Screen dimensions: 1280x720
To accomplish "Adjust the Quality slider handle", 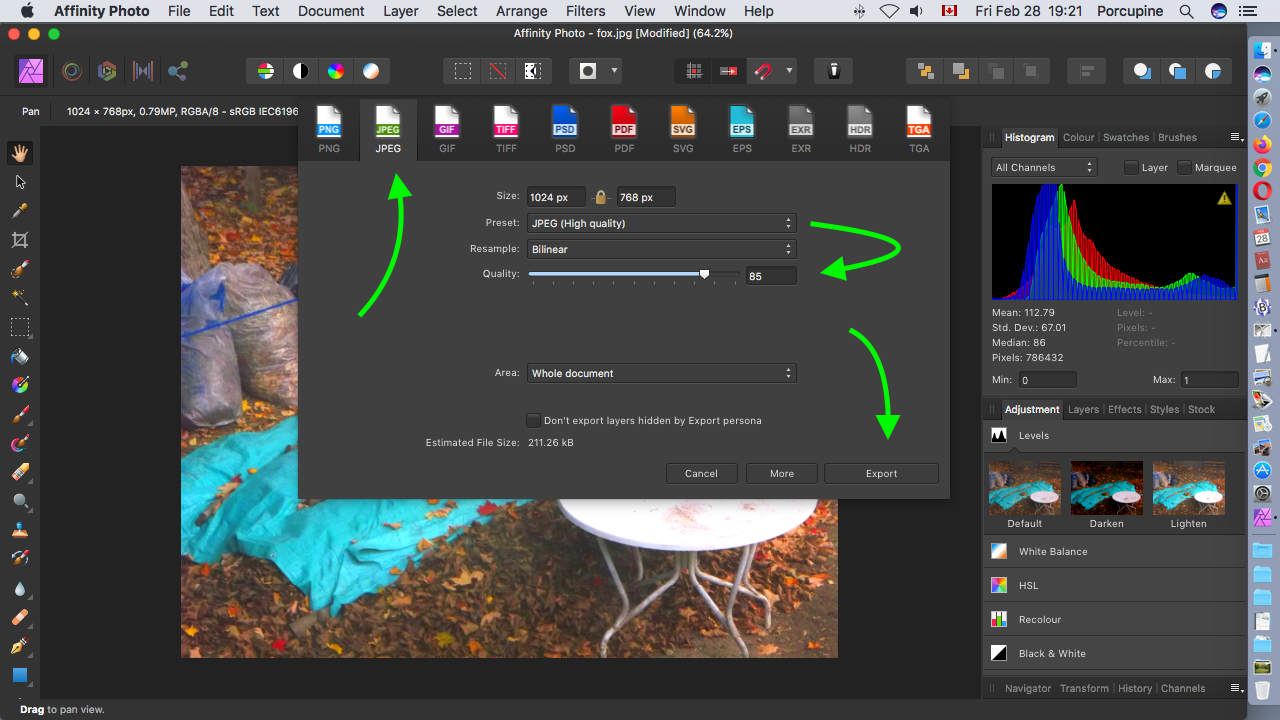I will [x=704, y=274].
